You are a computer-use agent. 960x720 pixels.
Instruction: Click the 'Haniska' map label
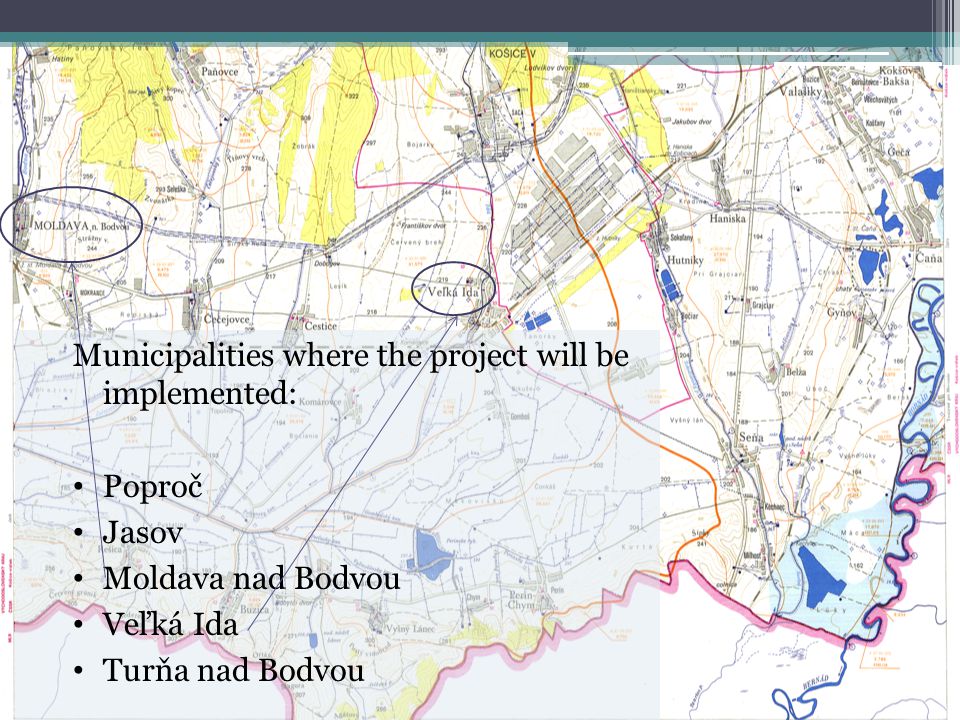727,218
